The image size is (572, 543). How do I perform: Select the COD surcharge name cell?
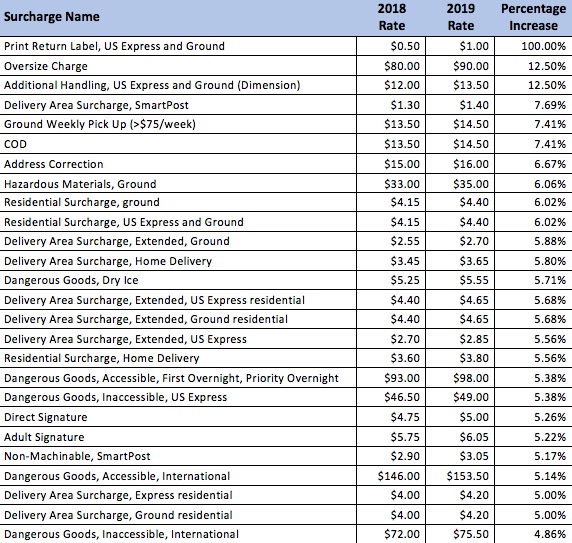click(178, 144)
